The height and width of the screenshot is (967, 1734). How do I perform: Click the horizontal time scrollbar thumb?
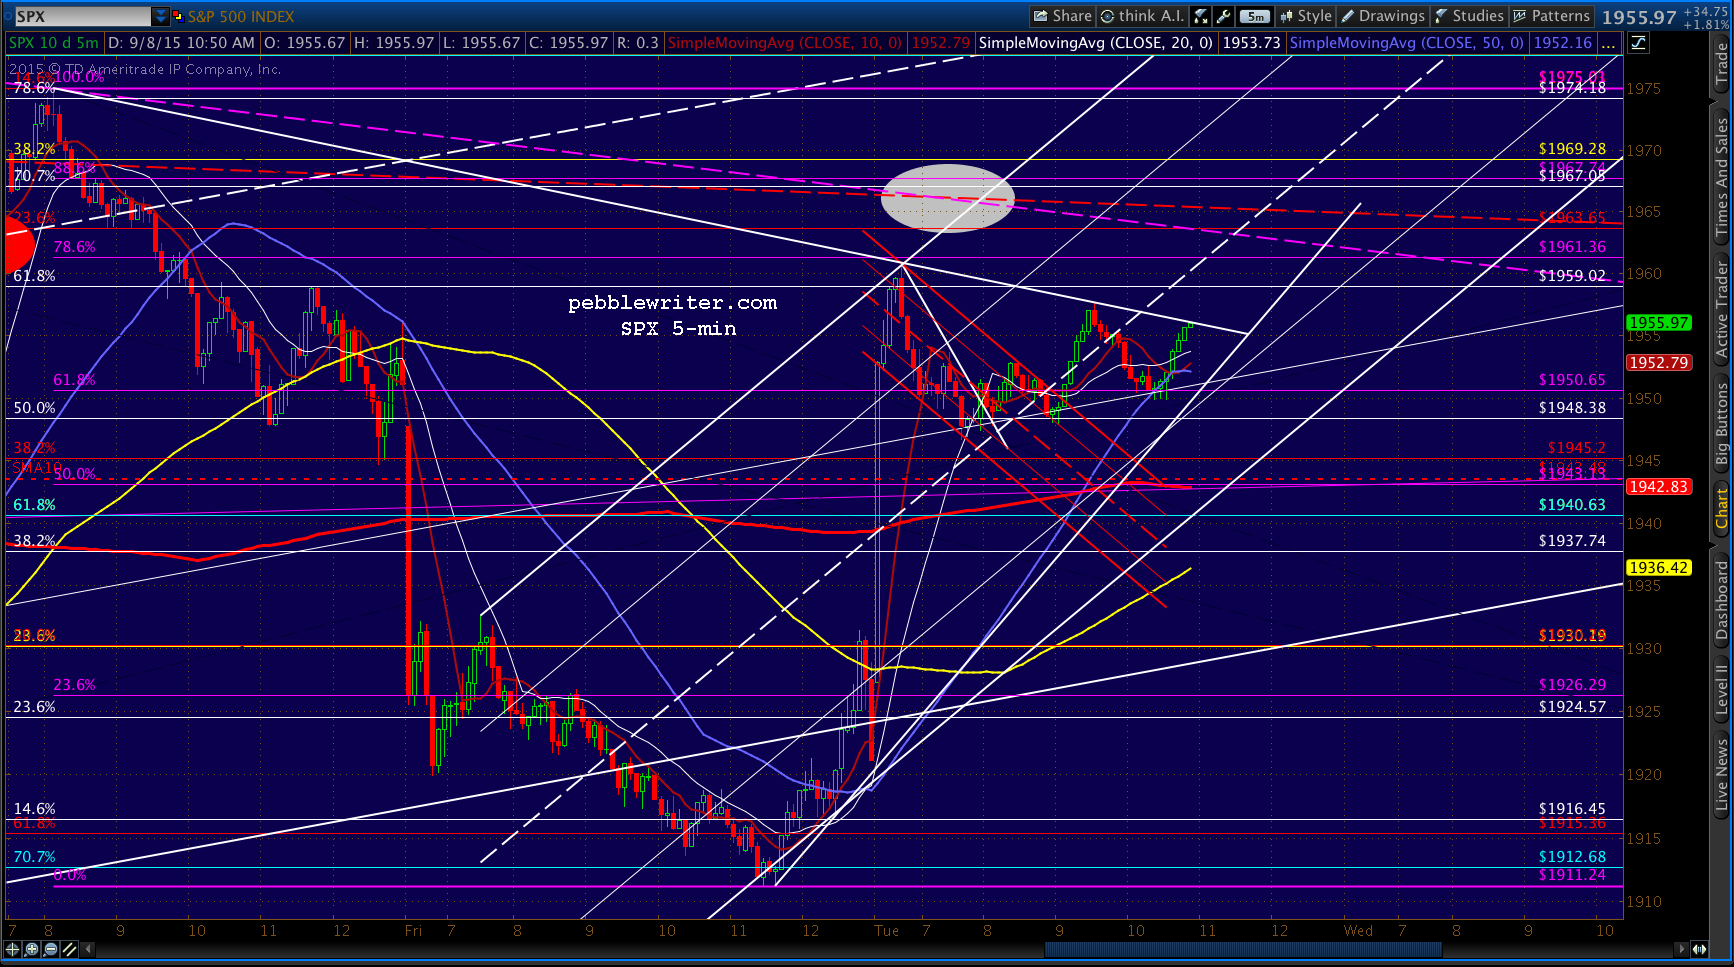coord(1243,949)
